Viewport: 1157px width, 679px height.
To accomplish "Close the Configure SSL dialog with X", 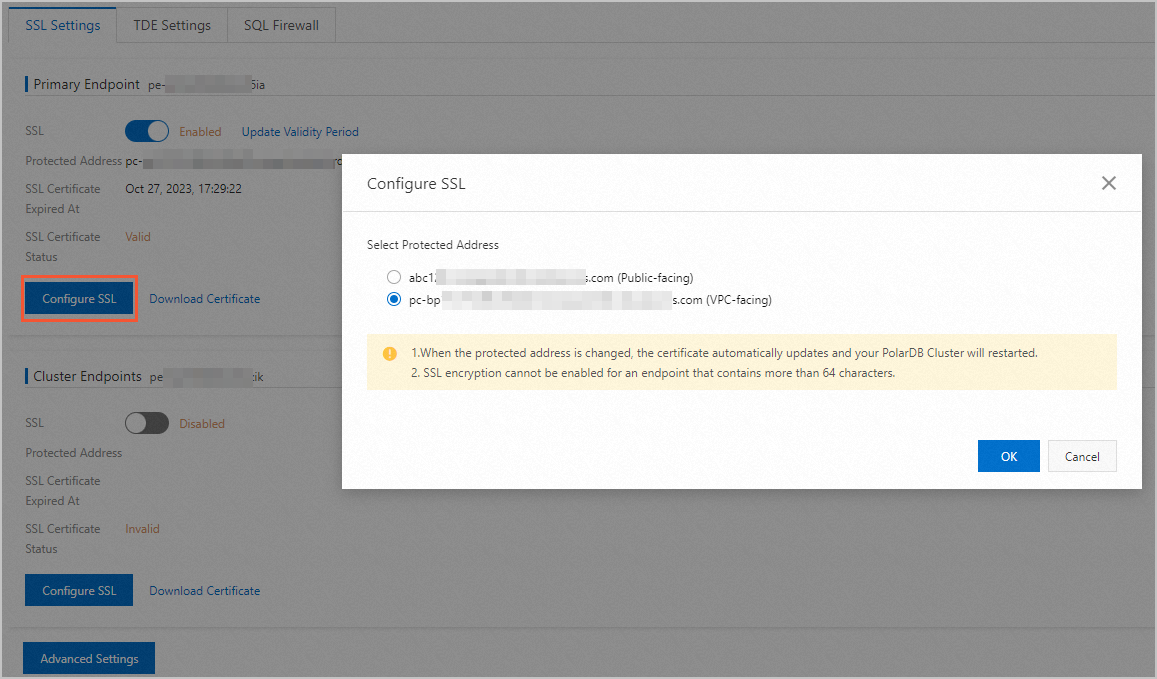I will click(1108, 183).
